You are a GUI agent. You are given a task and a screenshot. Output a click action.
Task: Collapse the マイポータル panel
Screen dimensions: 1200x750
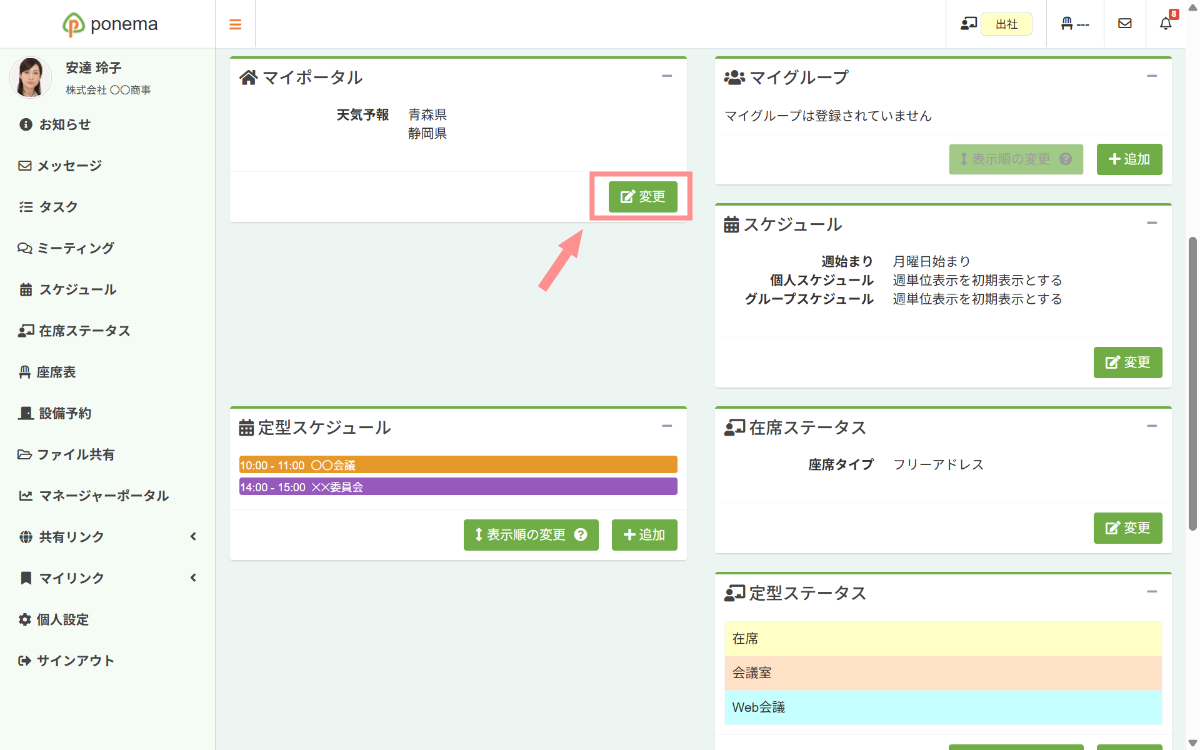point(667,76)
